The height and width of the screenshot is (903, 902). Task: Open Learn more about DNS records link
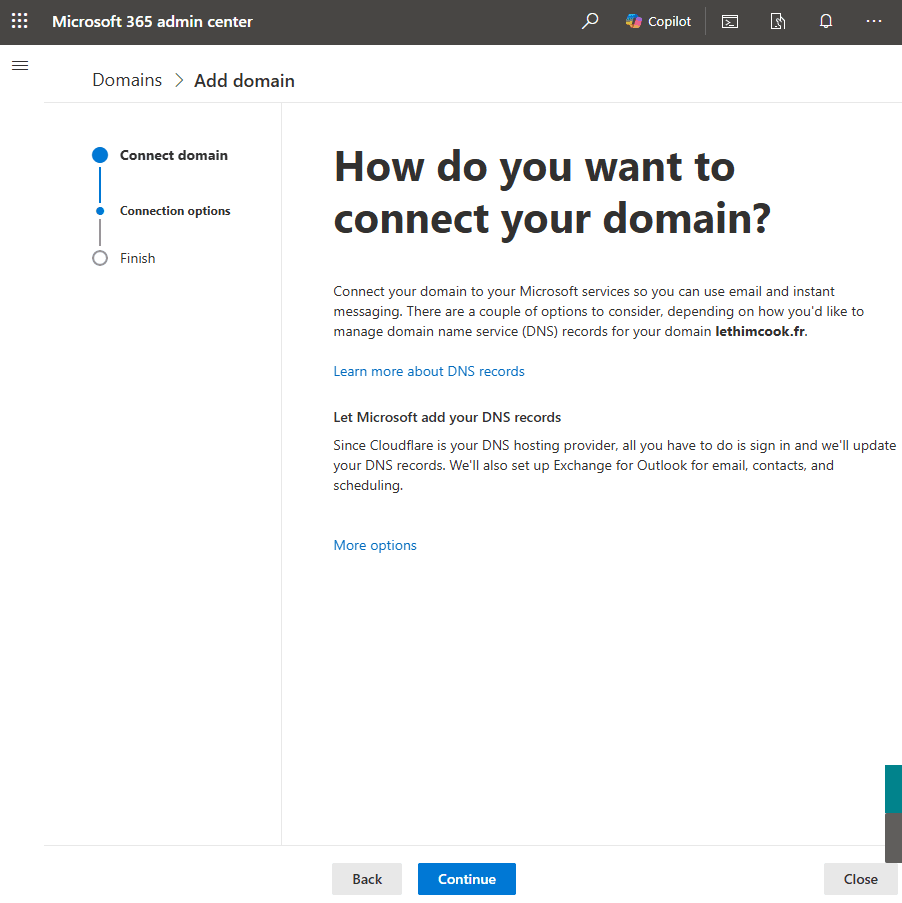[x=429, y=371]
